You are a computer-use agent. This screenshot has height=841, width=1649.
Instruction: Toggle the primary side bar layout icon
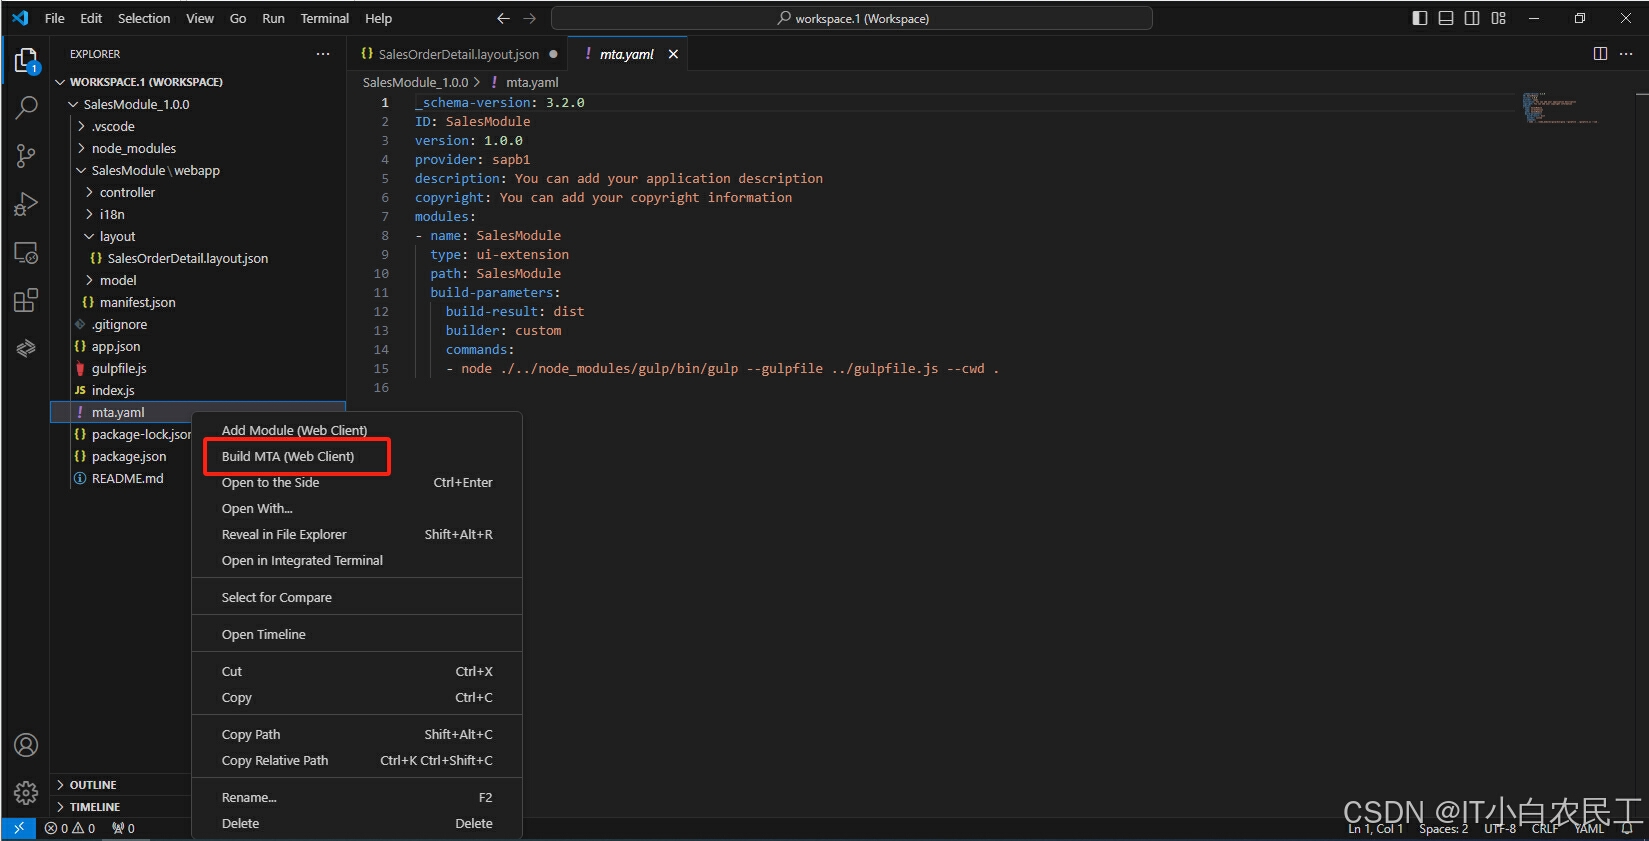pos(1420,18)
